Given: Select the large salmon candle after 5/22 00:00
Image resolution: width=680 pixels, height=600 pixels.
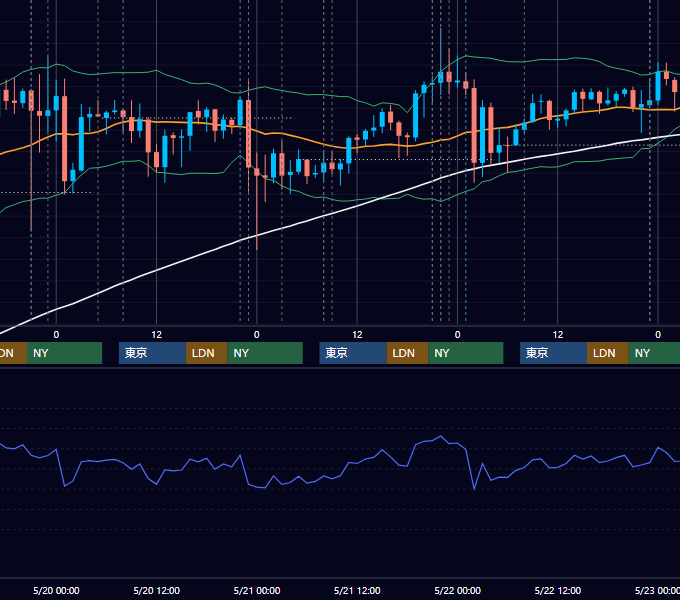Looking at the screenshot, I should point(474,125).
